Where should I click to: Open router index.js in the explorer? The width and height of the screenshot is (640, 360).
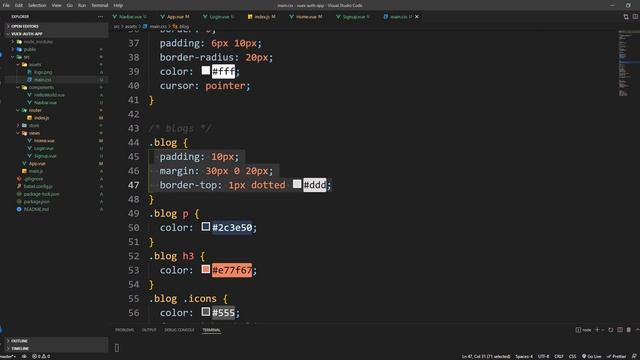click(x=41, y=118)
